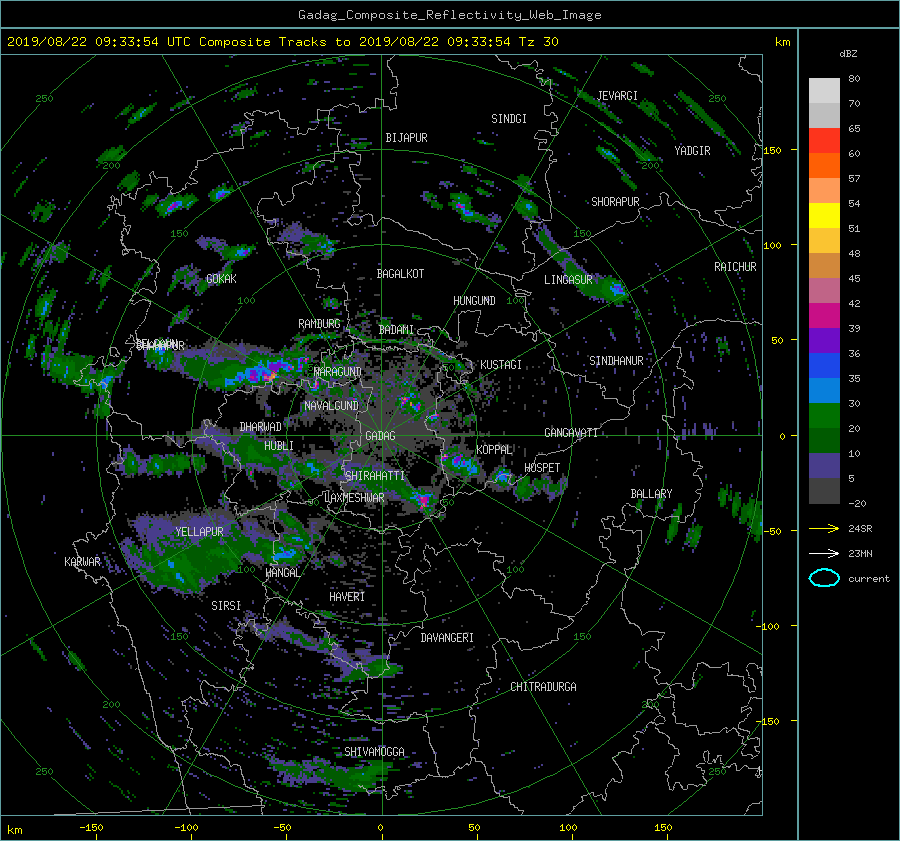This screenshot has height=841, width=900.
Task: Click the GANGAVATI city label
Action: tap(571, 433)
